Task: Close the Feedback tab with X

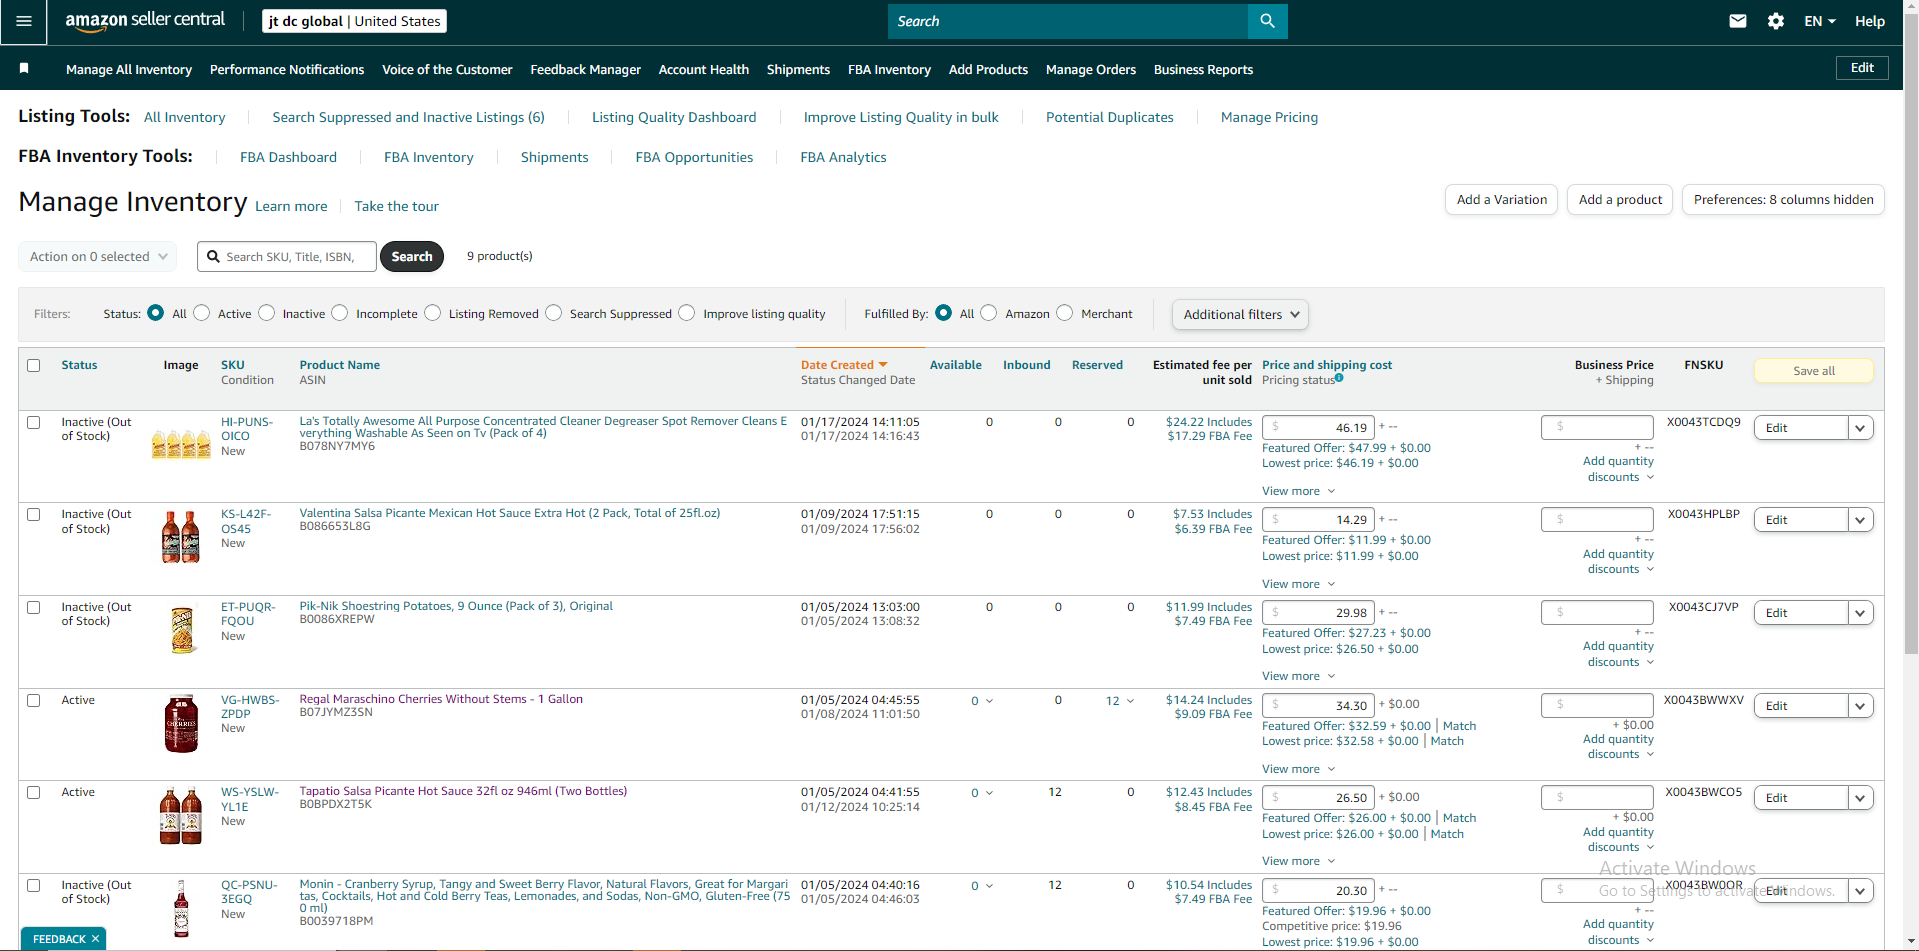Action: pyautogui.click(x=95, y=939)
